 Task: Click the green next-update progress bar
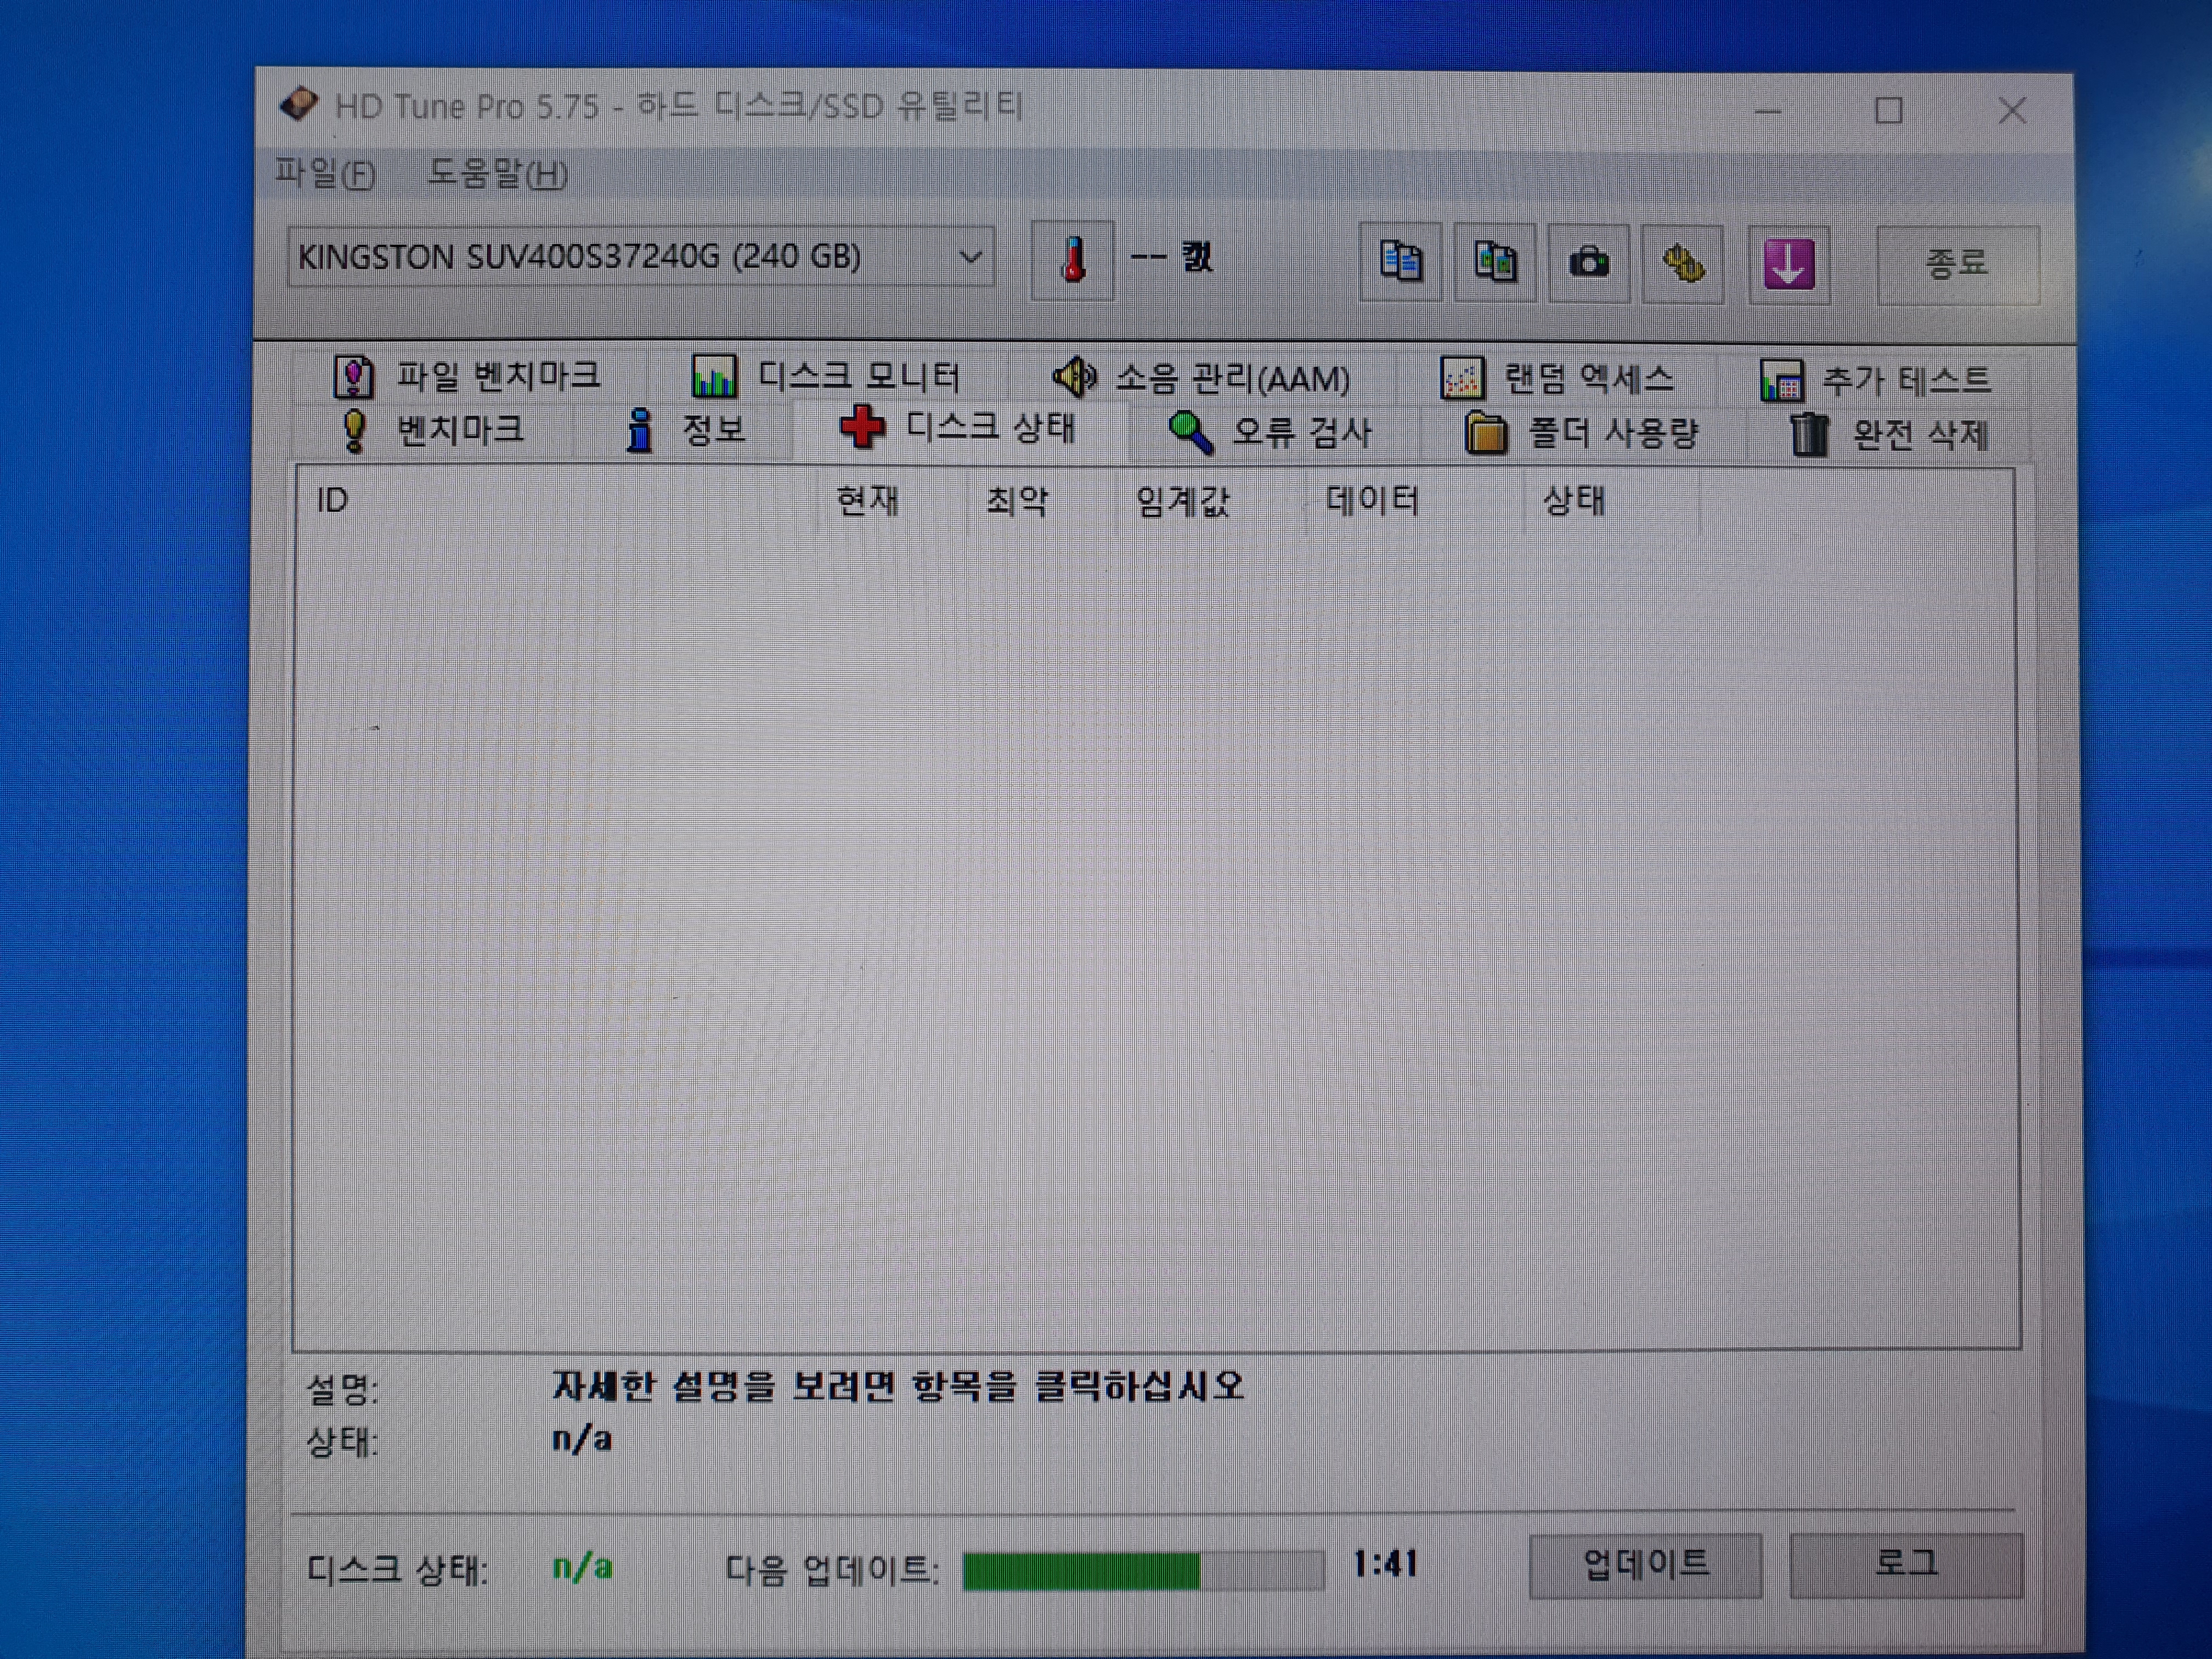click(1143, 1570)
